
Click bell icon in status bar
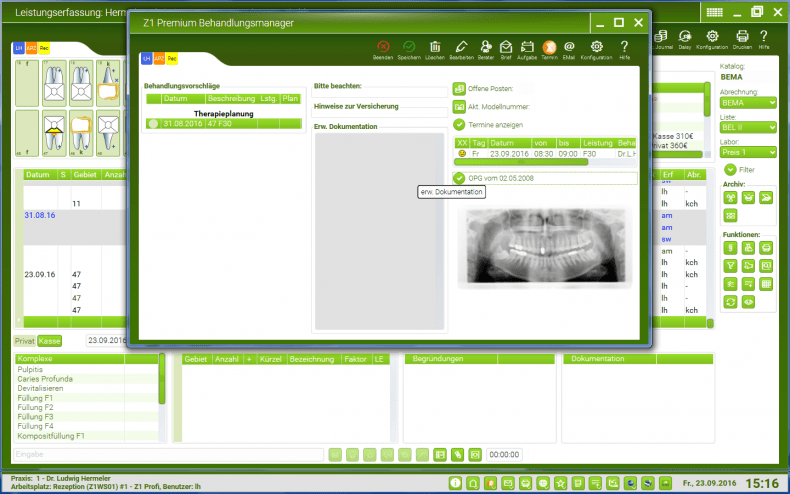click(x=473, y=483)
